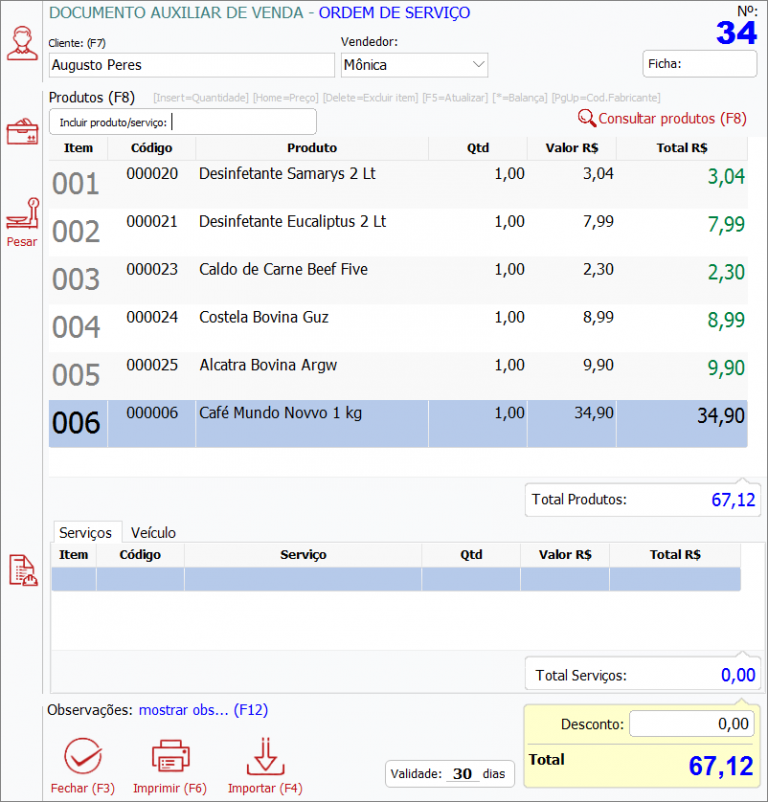Click Consultar produtos (F8) link
Image resolution: width=768 pixels, height=802 pixels.
pyautogui.click(x=672, y=118)
